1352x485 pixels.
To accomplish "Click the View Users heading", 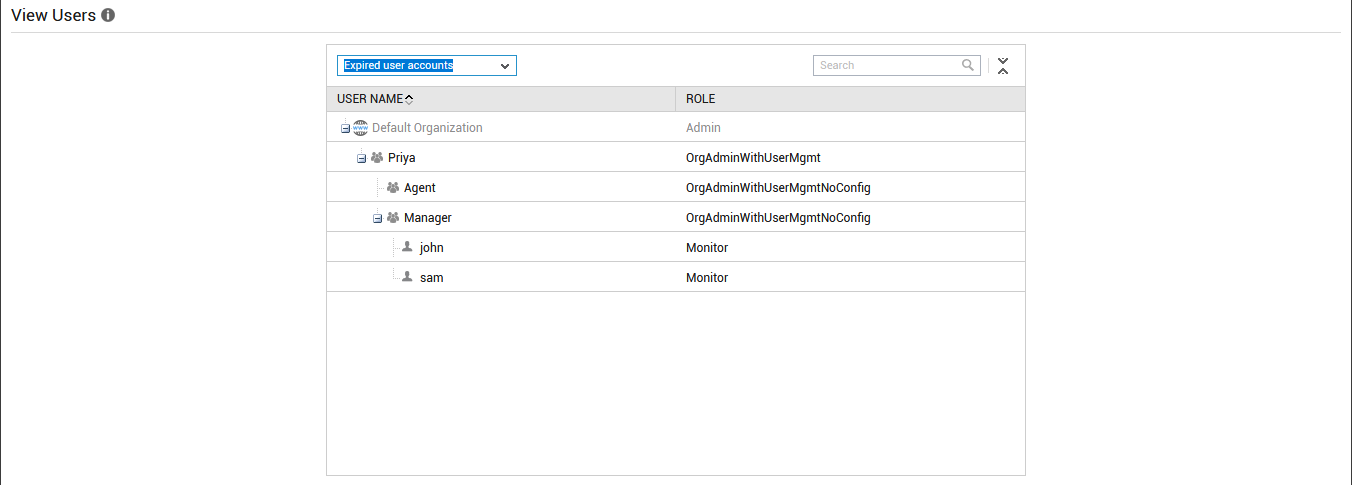I will pos(53,16).
